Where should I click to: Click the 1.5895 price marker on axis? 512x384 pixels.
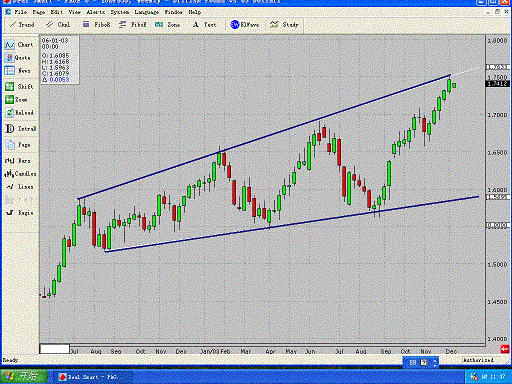point(498,197)
